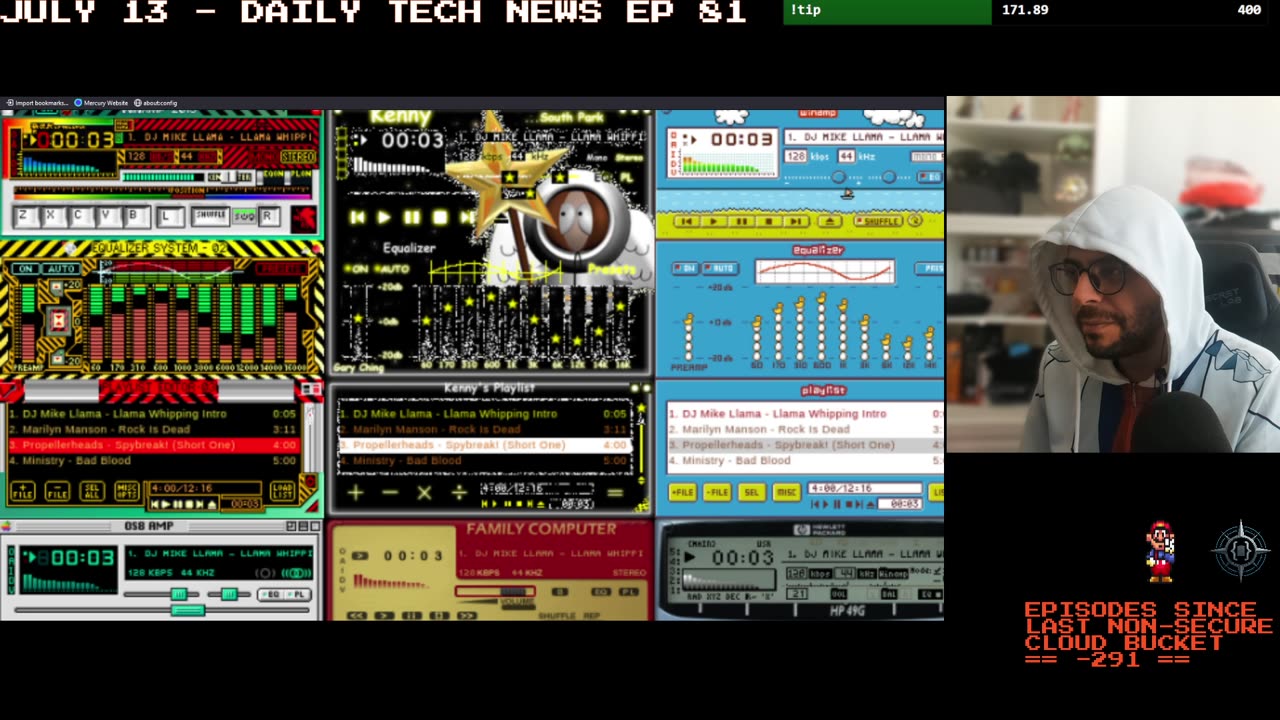Viewport: 1280px width, 720px height.
Task: Toggle the repeat button in blue duck skin
Action: [x=915, y=221]
